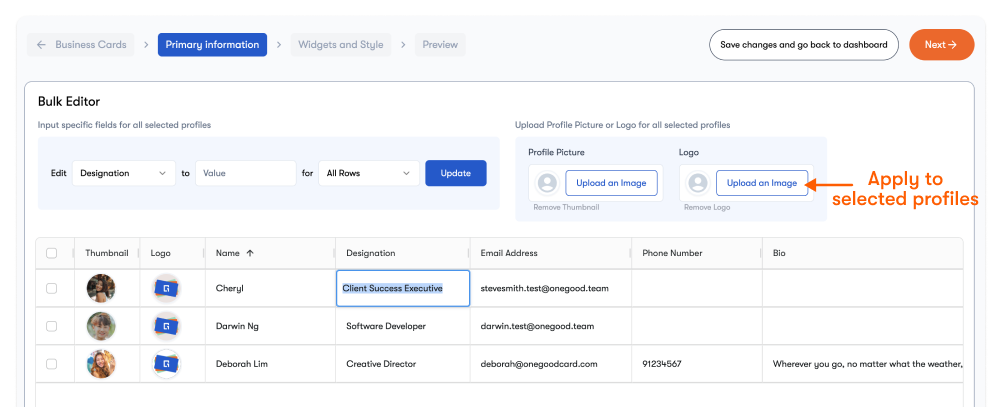This screenshot has width=1001, height=407.
Task: Expand the All Rows dropdown
Action: [x=369, y=173]
